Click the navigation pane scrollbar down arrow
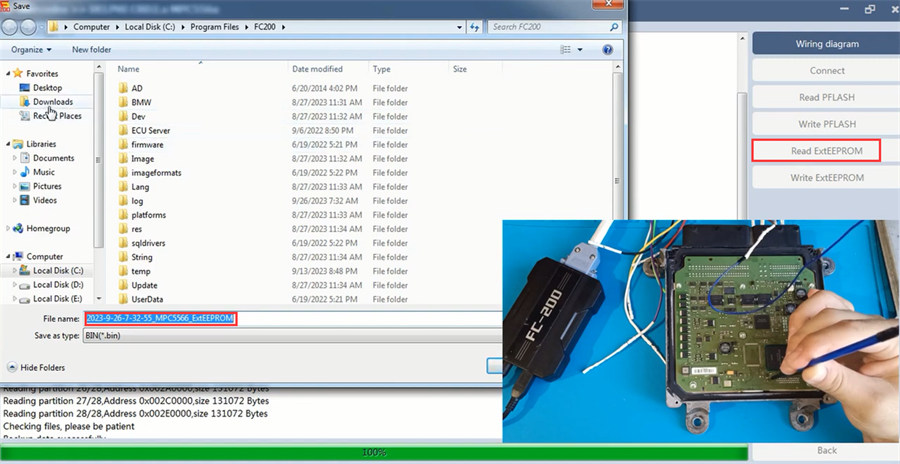900x464 pixels. pos(99,299)
